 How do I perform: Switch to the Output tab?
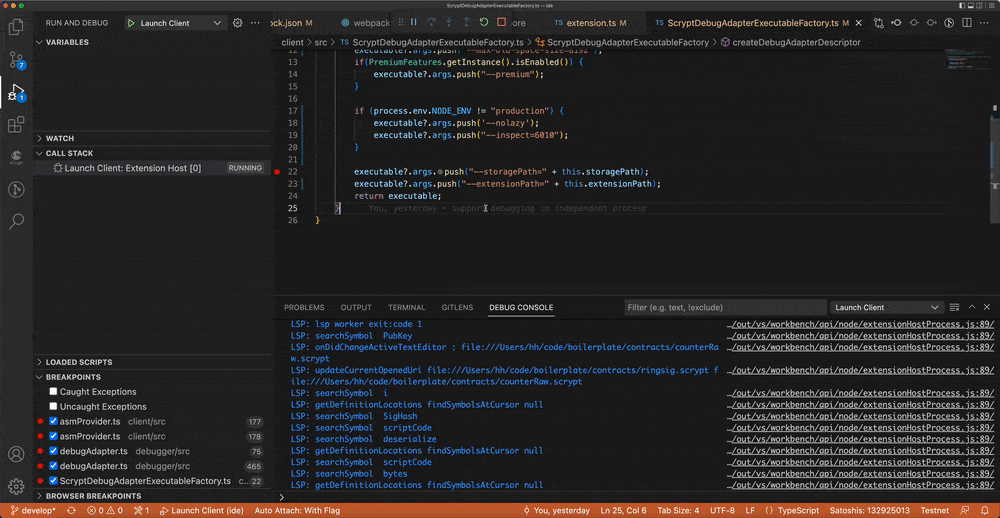click(356, 307)
